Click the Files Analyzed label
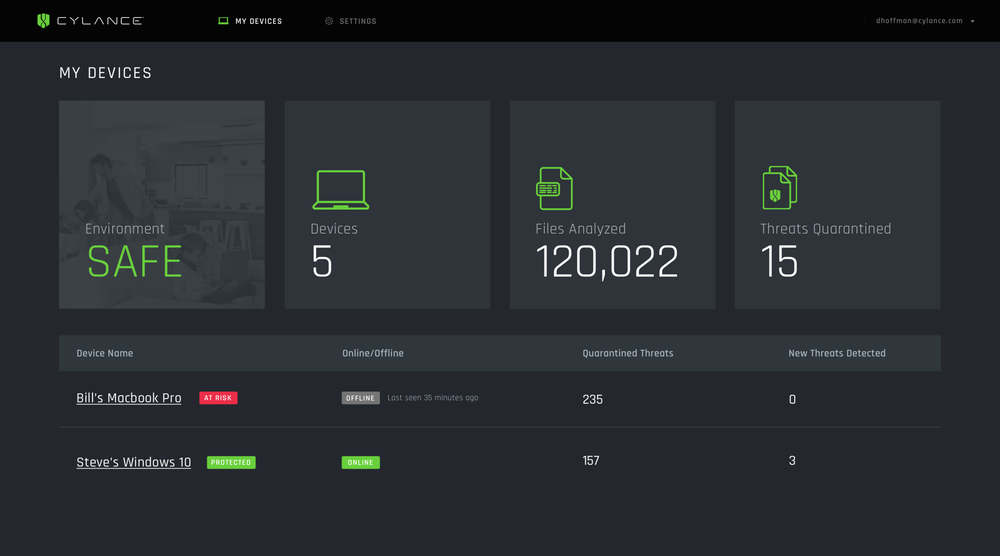 tap(580, 229)
